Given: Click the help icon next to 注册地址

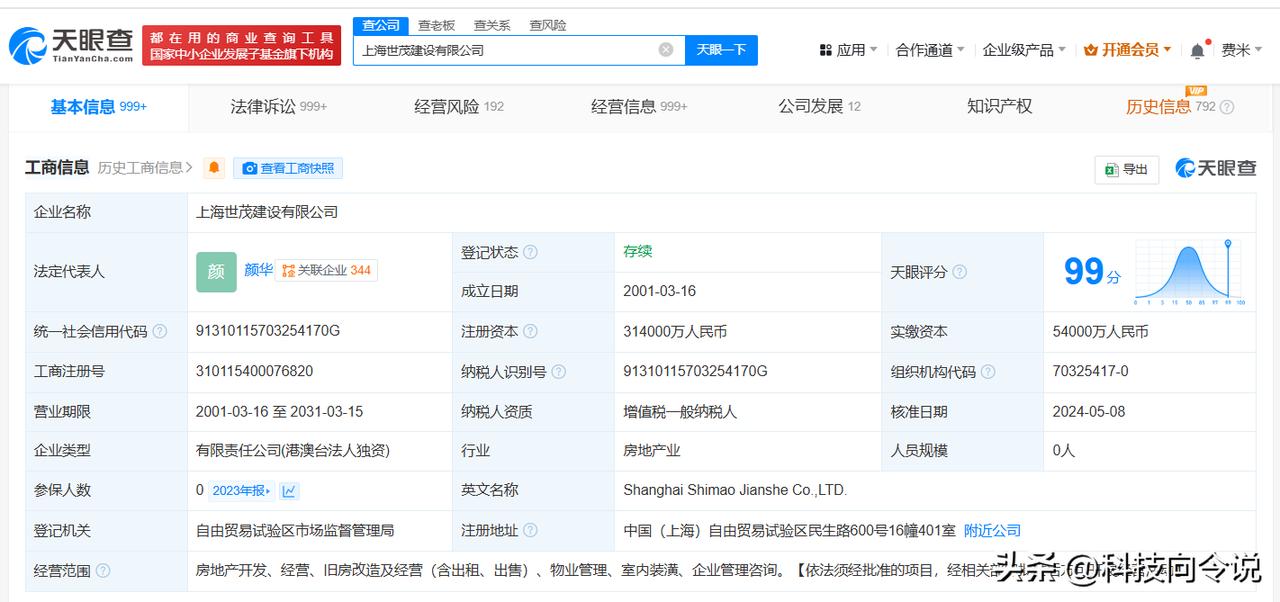Looking at the screenshot, I should coord(530,530).
